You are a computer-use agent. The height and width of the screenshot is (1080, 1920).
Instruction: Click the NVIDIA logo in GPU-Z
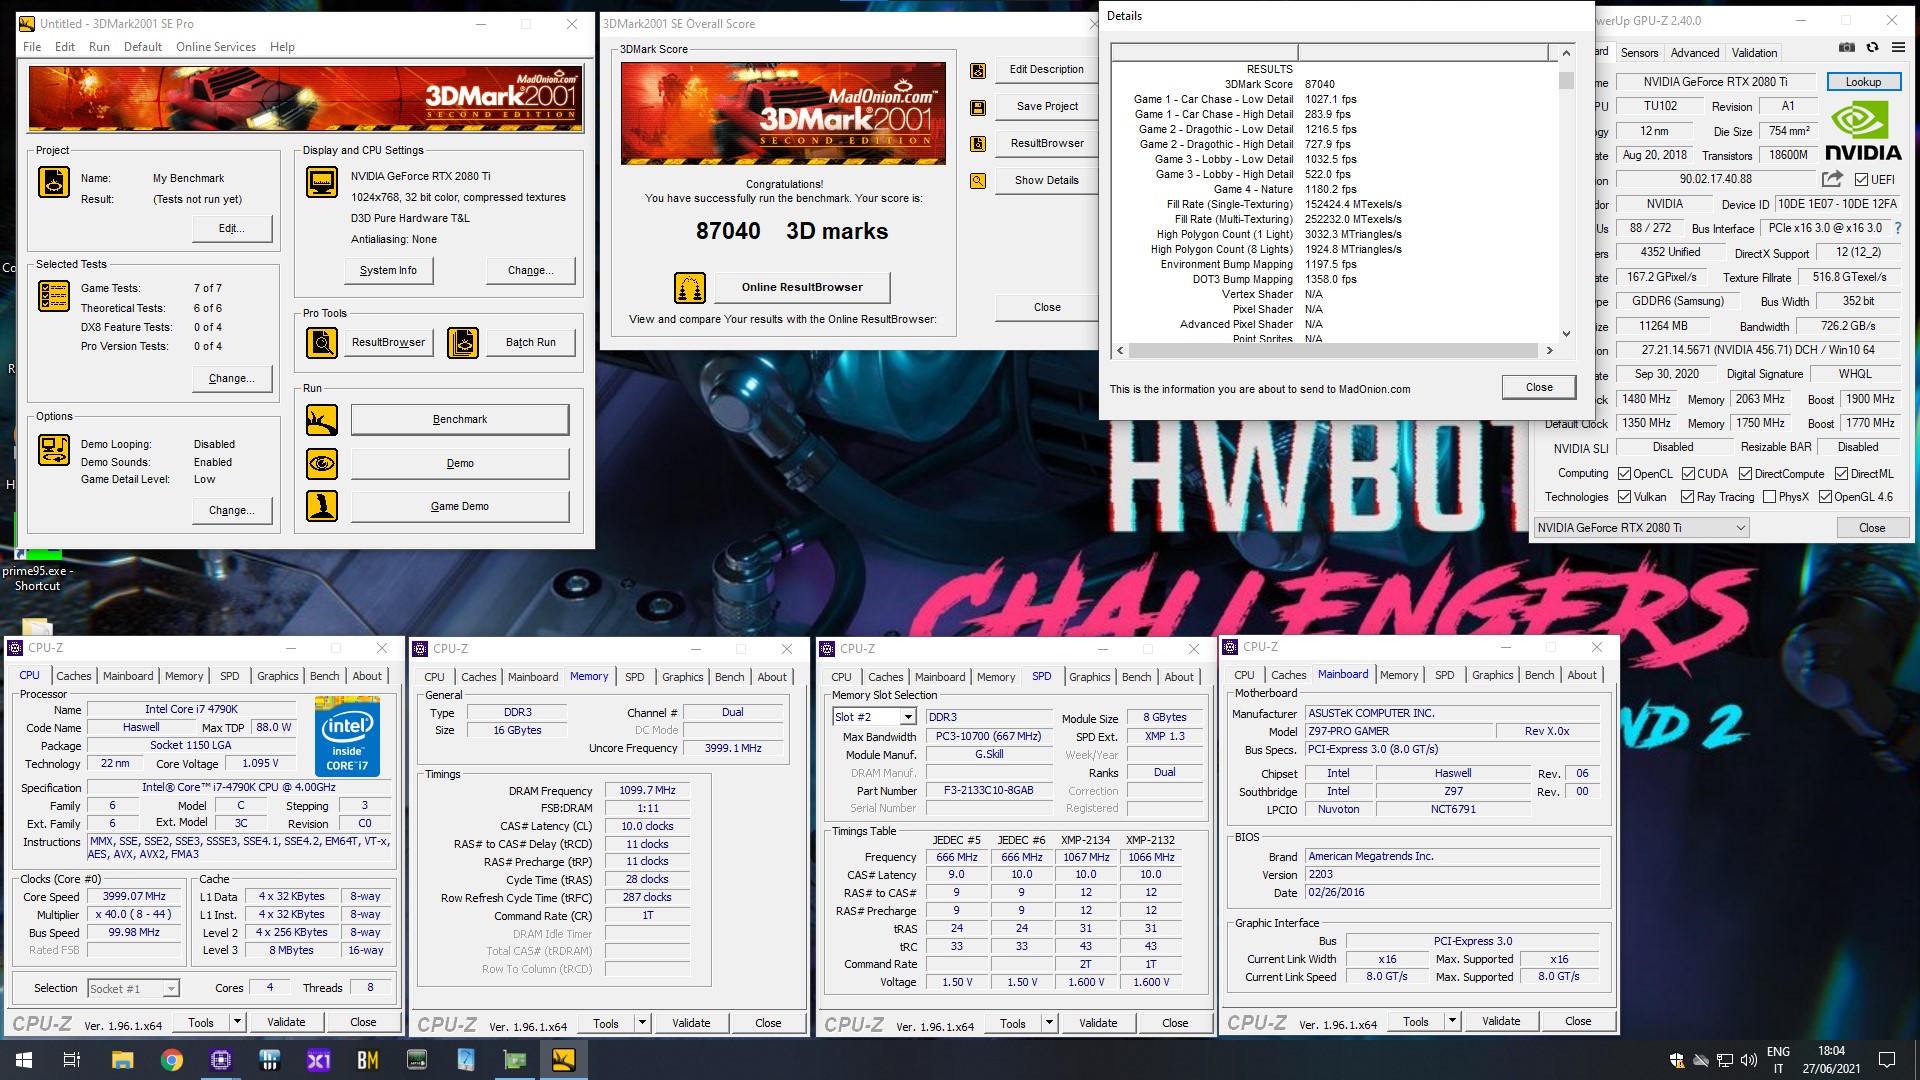(x=1863, y=132)
